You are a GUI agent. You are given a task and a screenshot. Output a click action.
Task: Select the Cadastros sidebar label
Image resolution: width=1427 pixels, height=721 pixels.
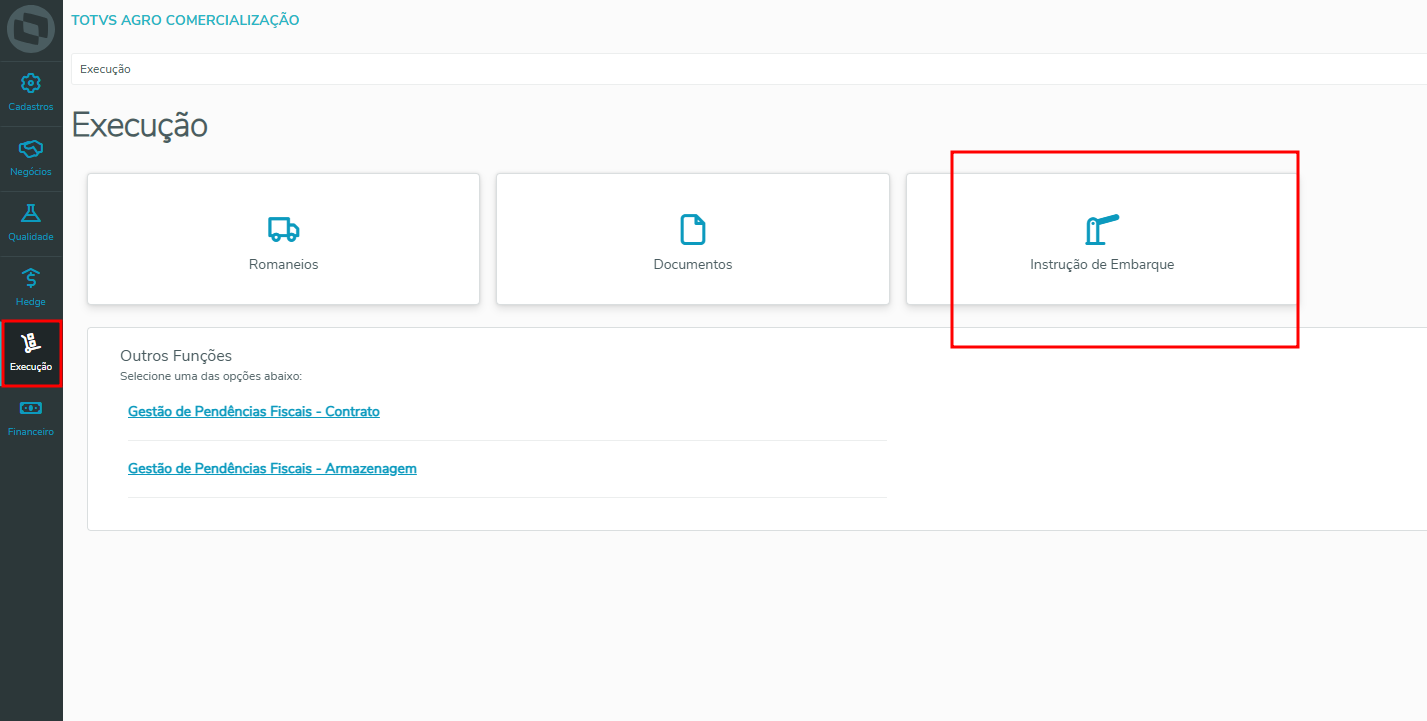(x=31, y=107)
